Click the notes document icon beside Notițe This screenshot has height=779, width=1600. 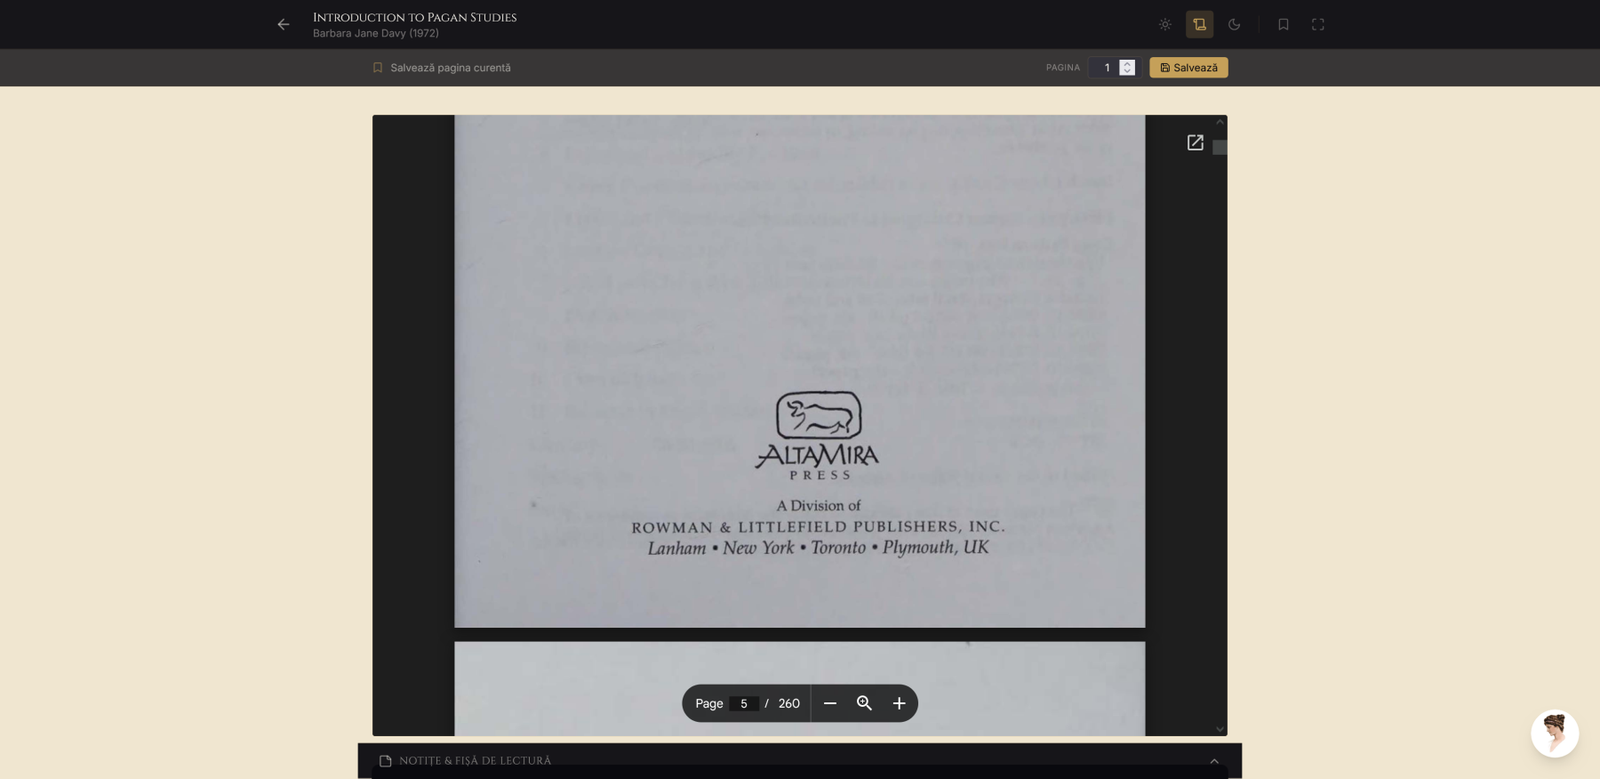385,761
